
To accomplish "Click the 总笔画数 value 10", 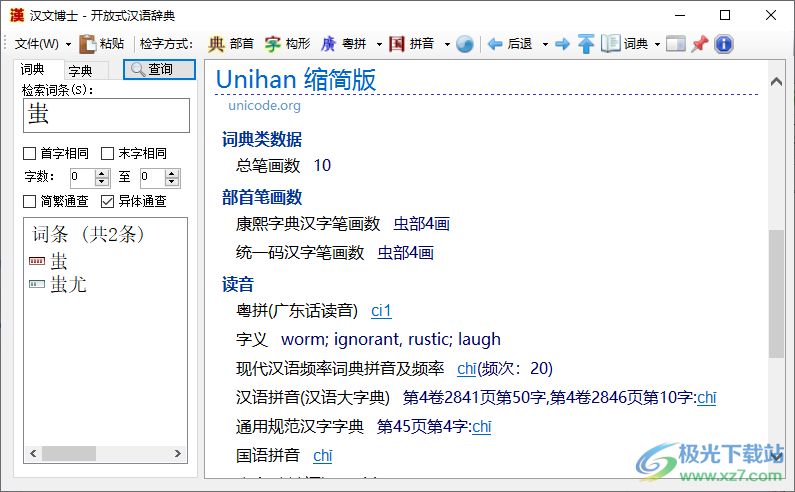I will (x=322, y=166).
